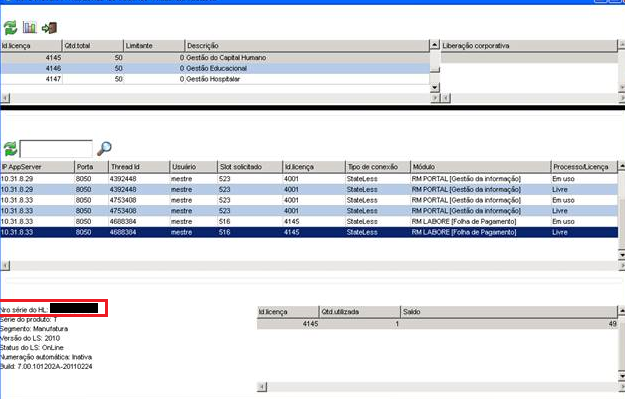Image resolution: width=625 pixels, height=399 pixels.
Task: Select highlighted RM LABORE row marked Livre
Action: coord(309,232)
